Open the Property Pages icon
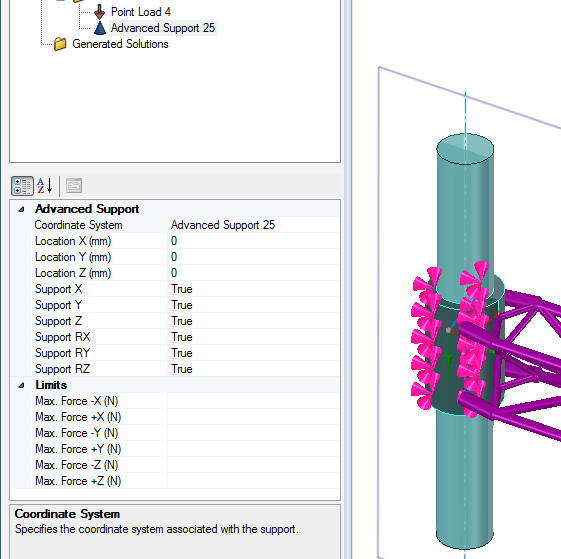Image resolution: width=561 pixels, height=559 pixels. [x=74, y=186]
